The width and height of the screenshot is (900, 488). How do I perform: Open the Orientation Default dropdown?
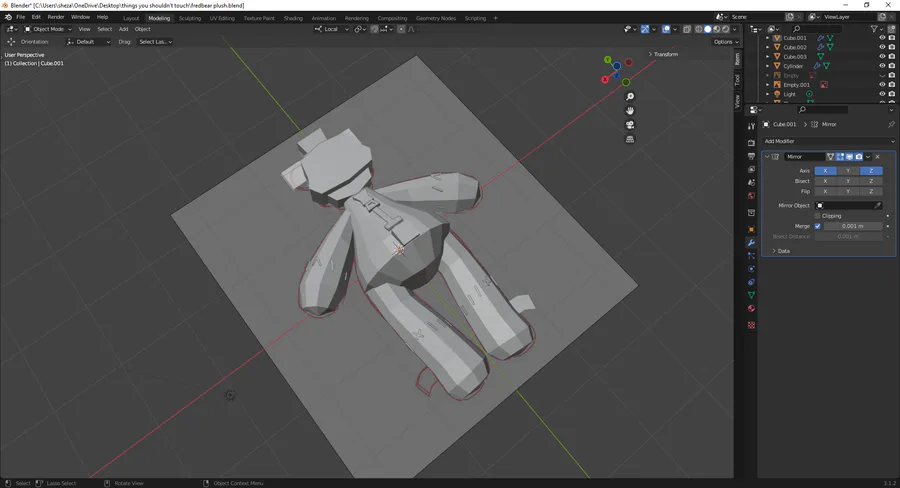point(88,42)
